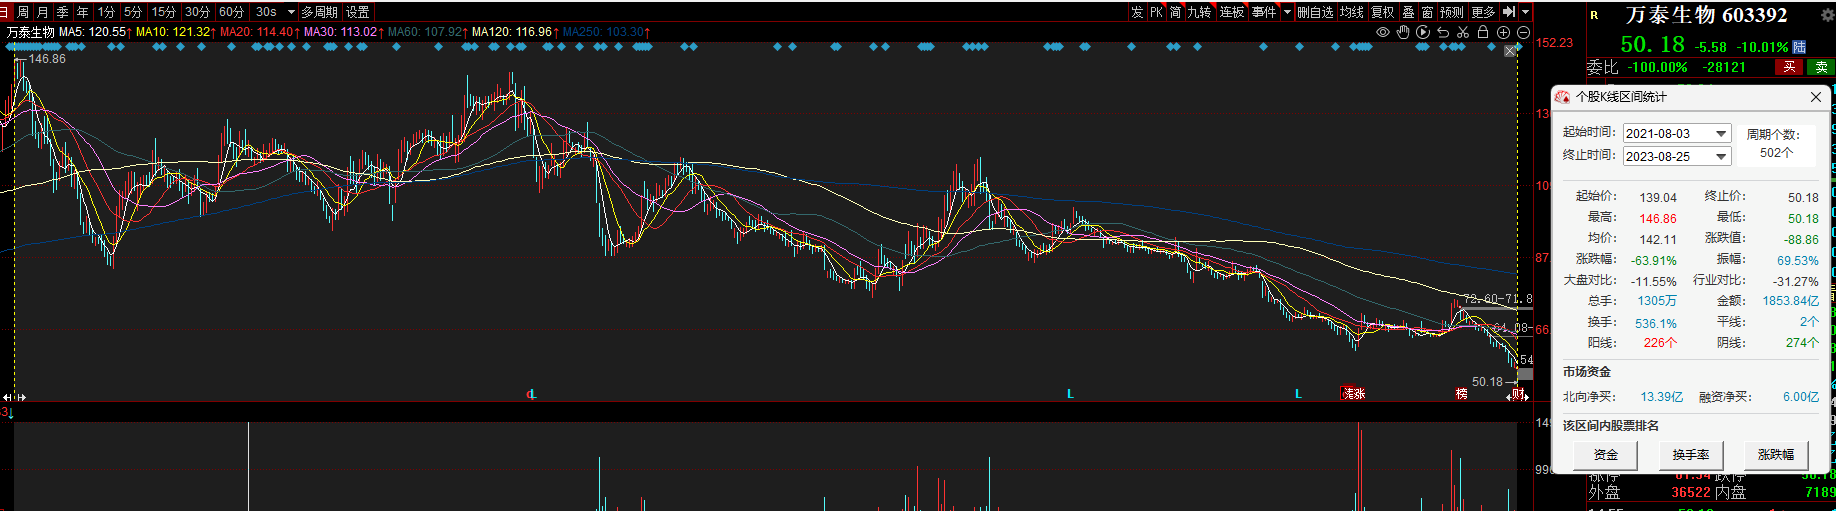Select the hand pan tool
This screenshot has height=511, width=1836.
[1403, 32]
